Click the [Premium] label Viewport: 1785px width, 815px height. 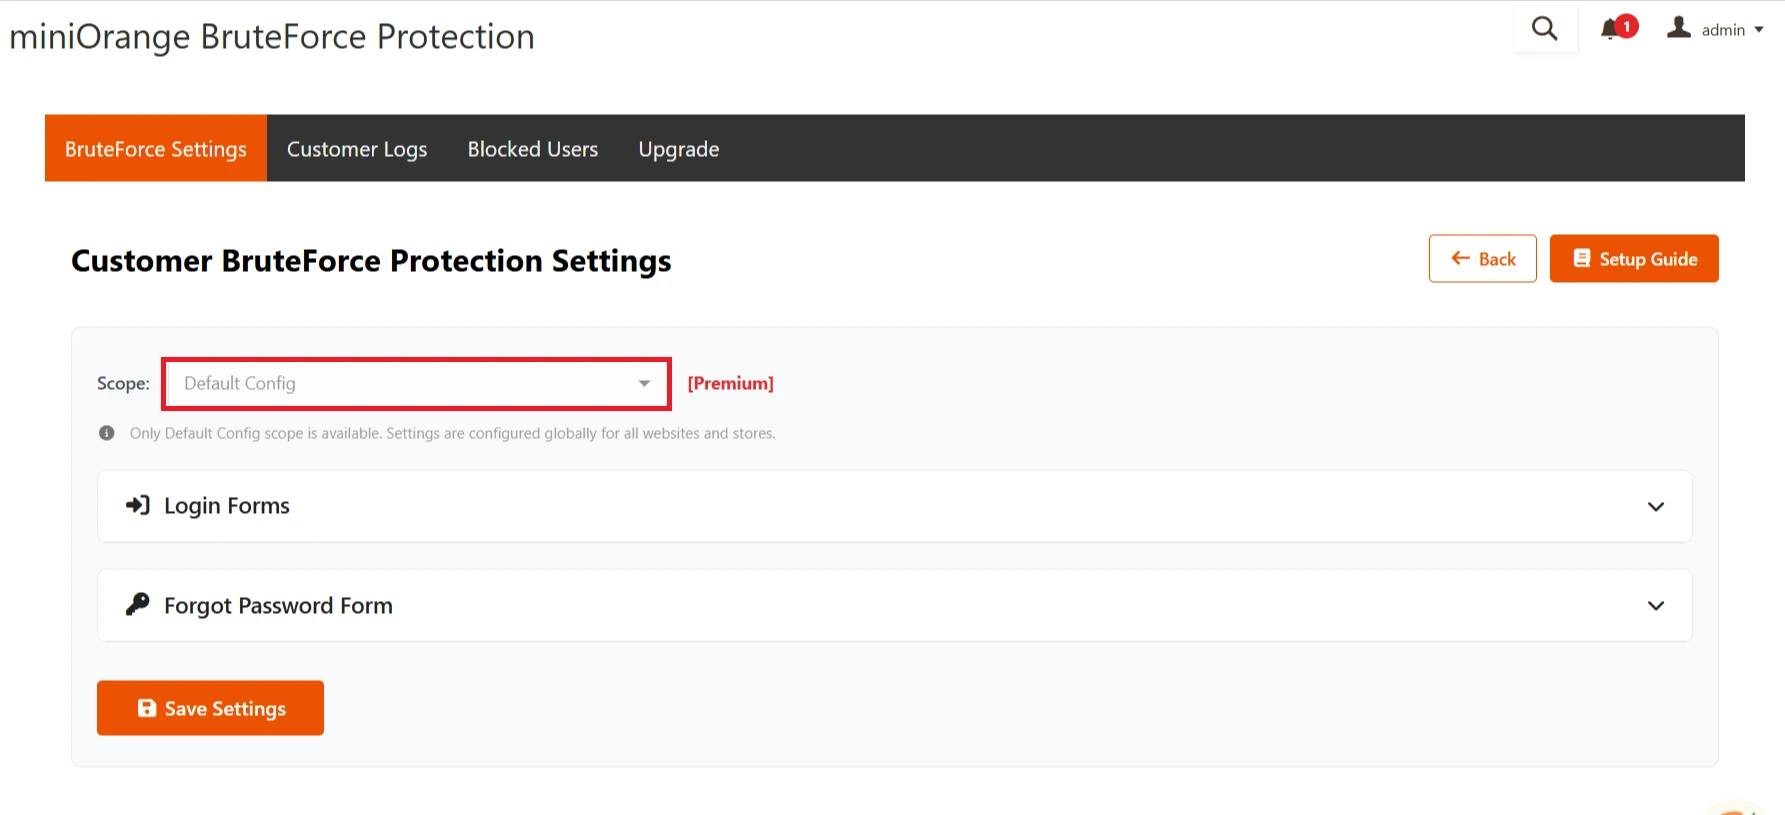[x=731, y=384]
